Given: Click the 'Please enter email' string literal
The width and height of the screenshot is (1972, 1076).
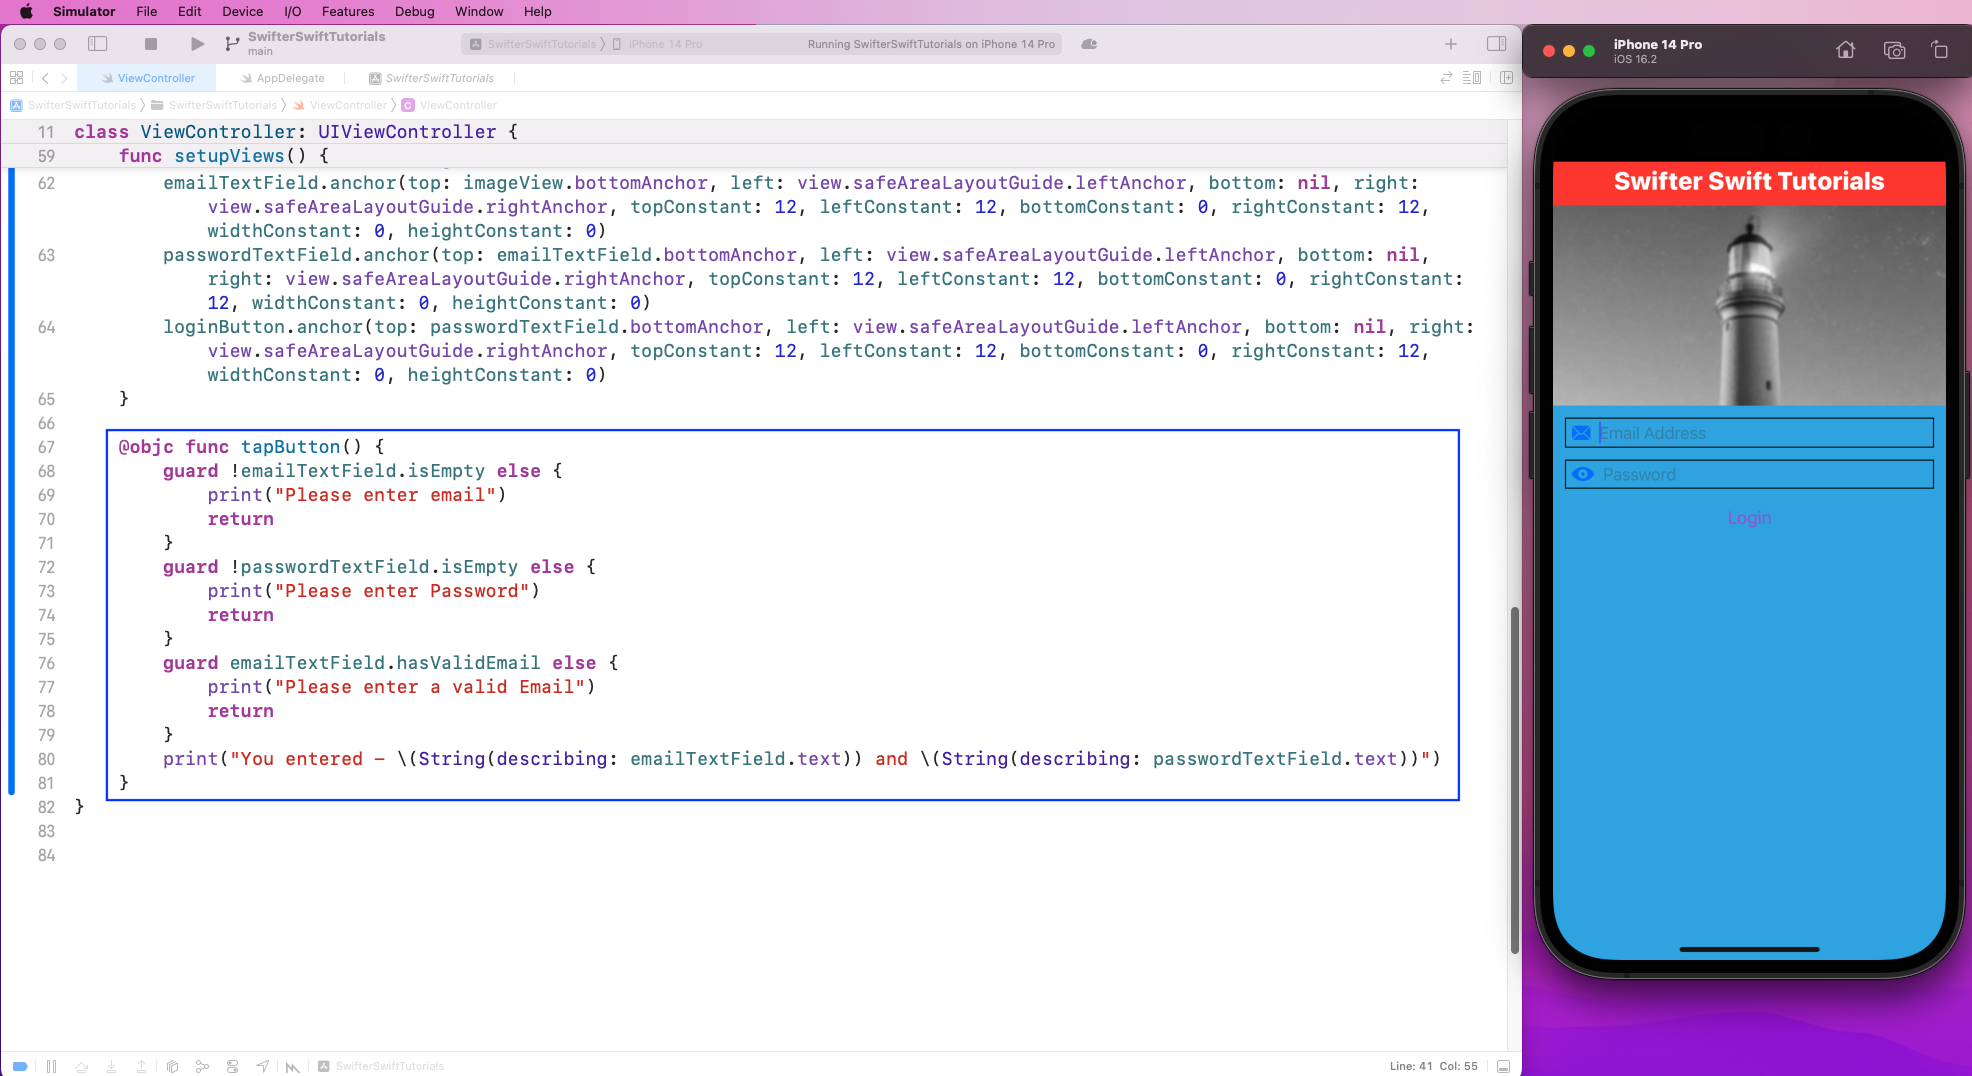Looking at the screenshot, I should 385,495.
